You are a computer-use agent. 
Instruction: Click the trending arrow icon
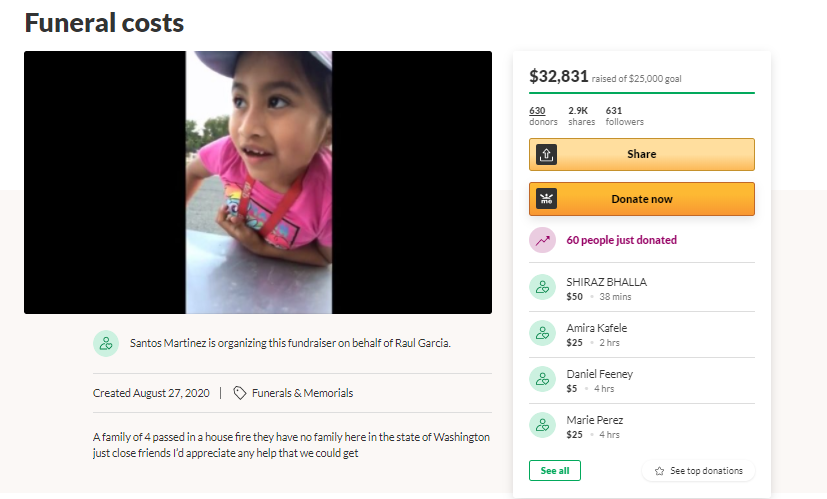[542, 240]
